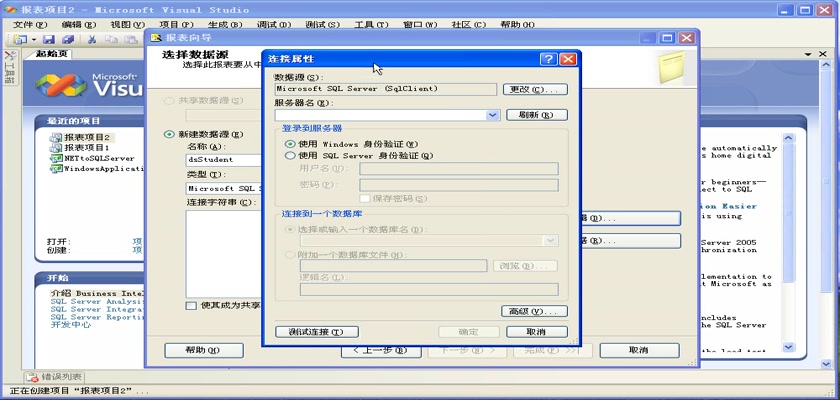Click the 用户名 input field
This screenshot has width=840, height=400.
459,169
